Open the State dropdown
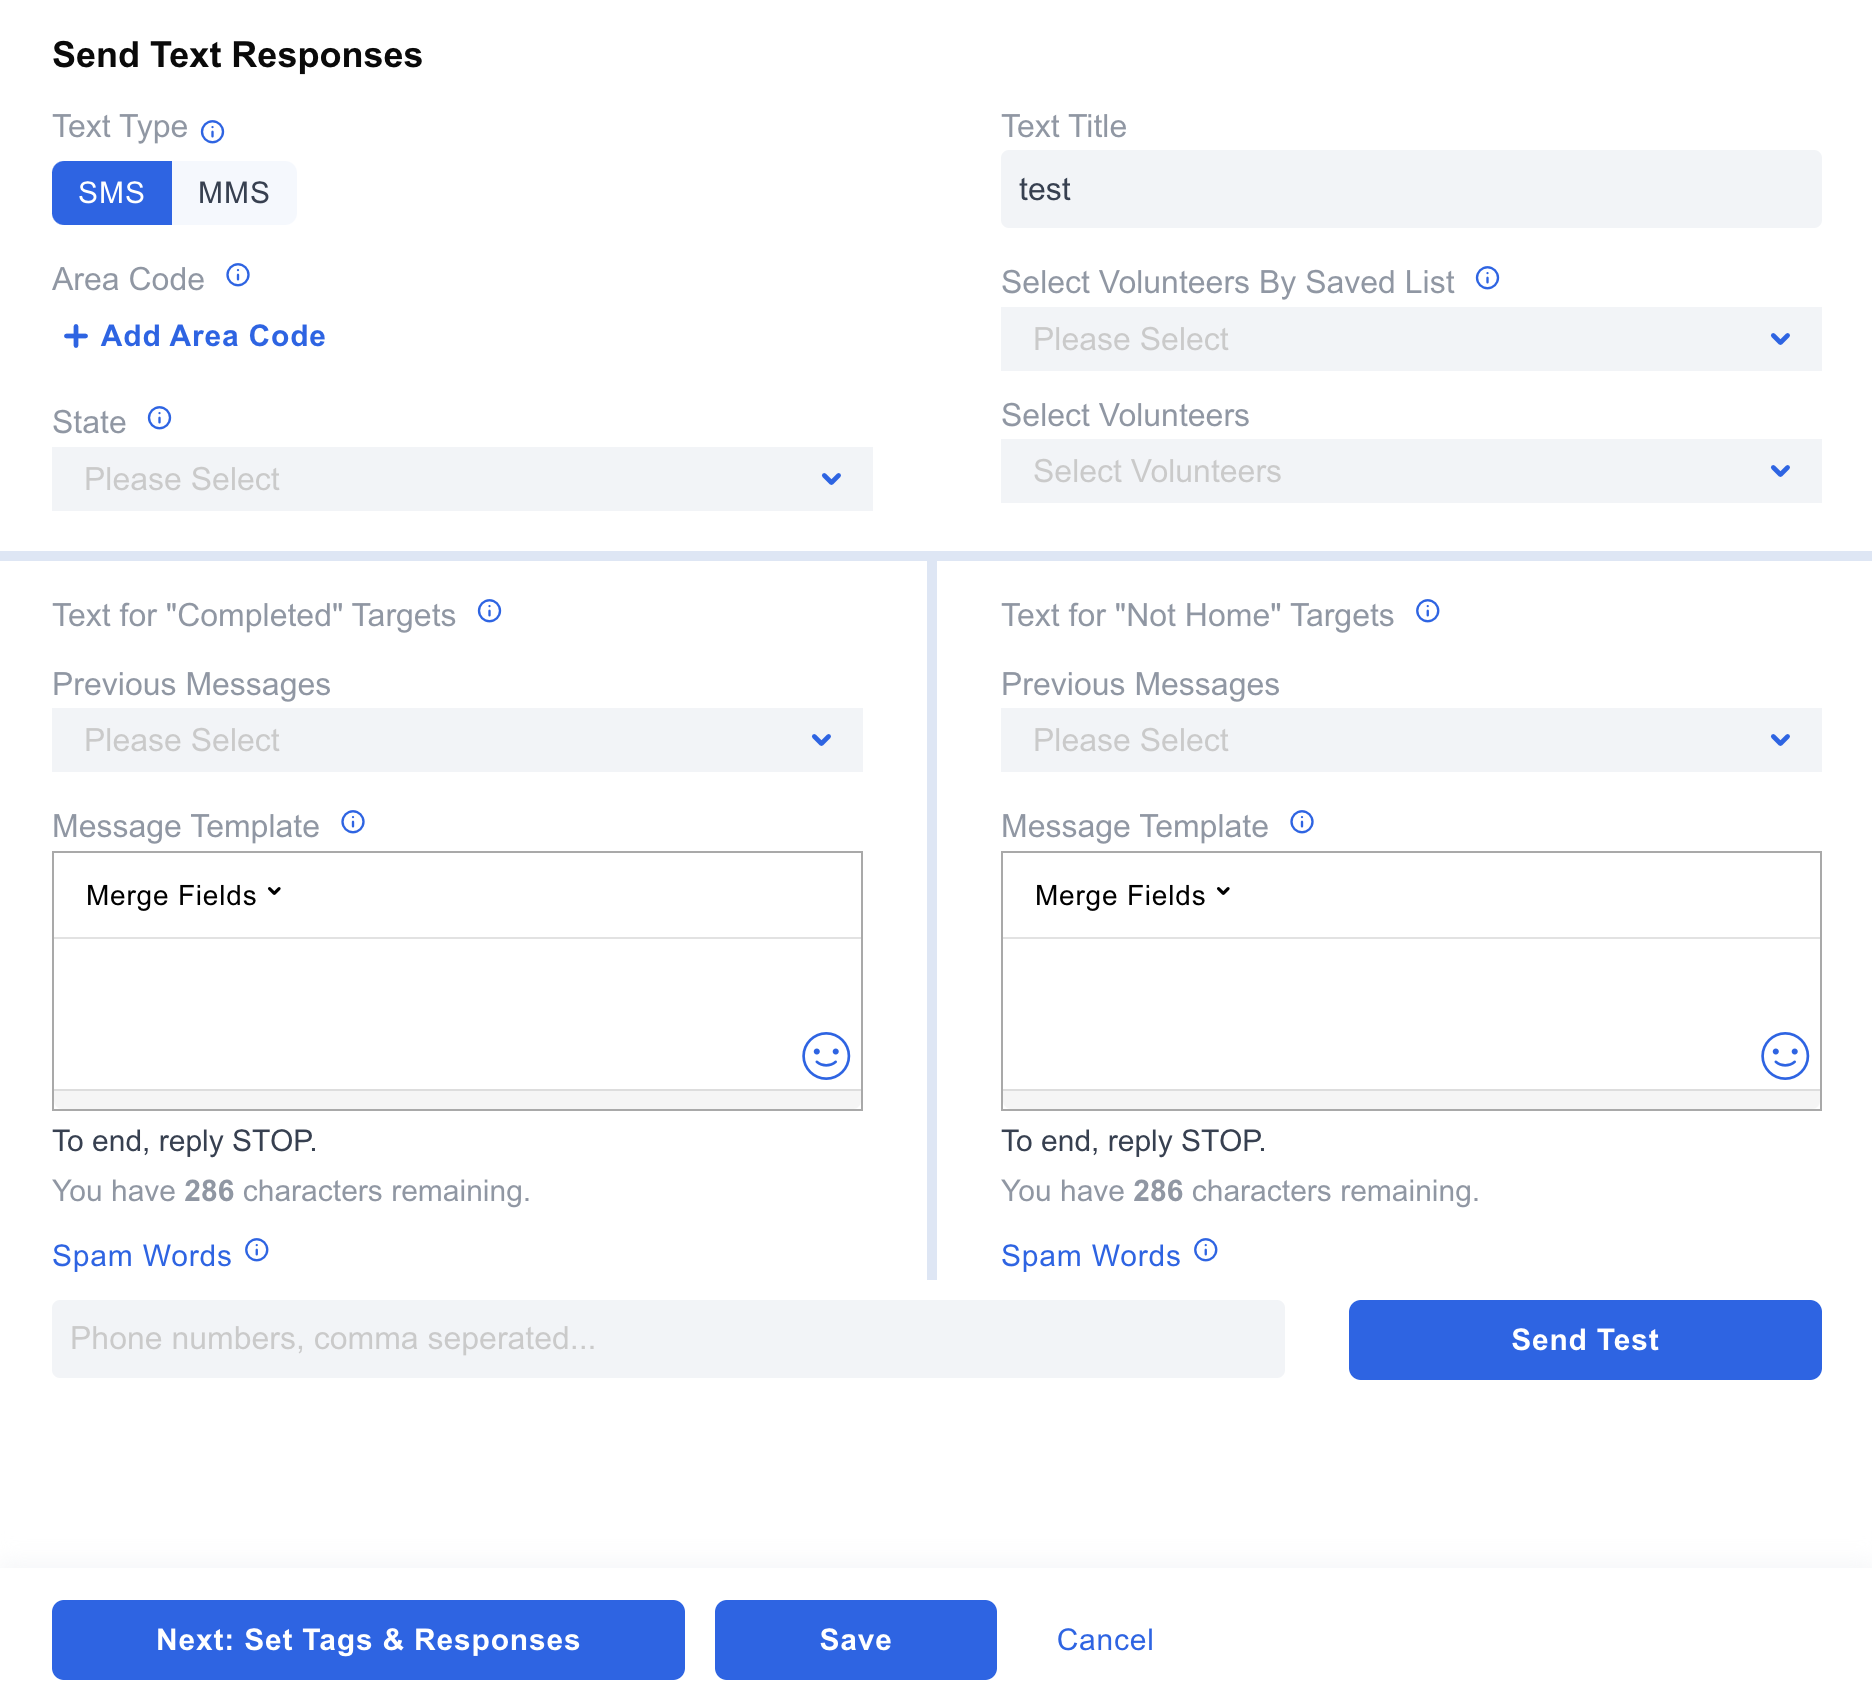 point(462,479)
